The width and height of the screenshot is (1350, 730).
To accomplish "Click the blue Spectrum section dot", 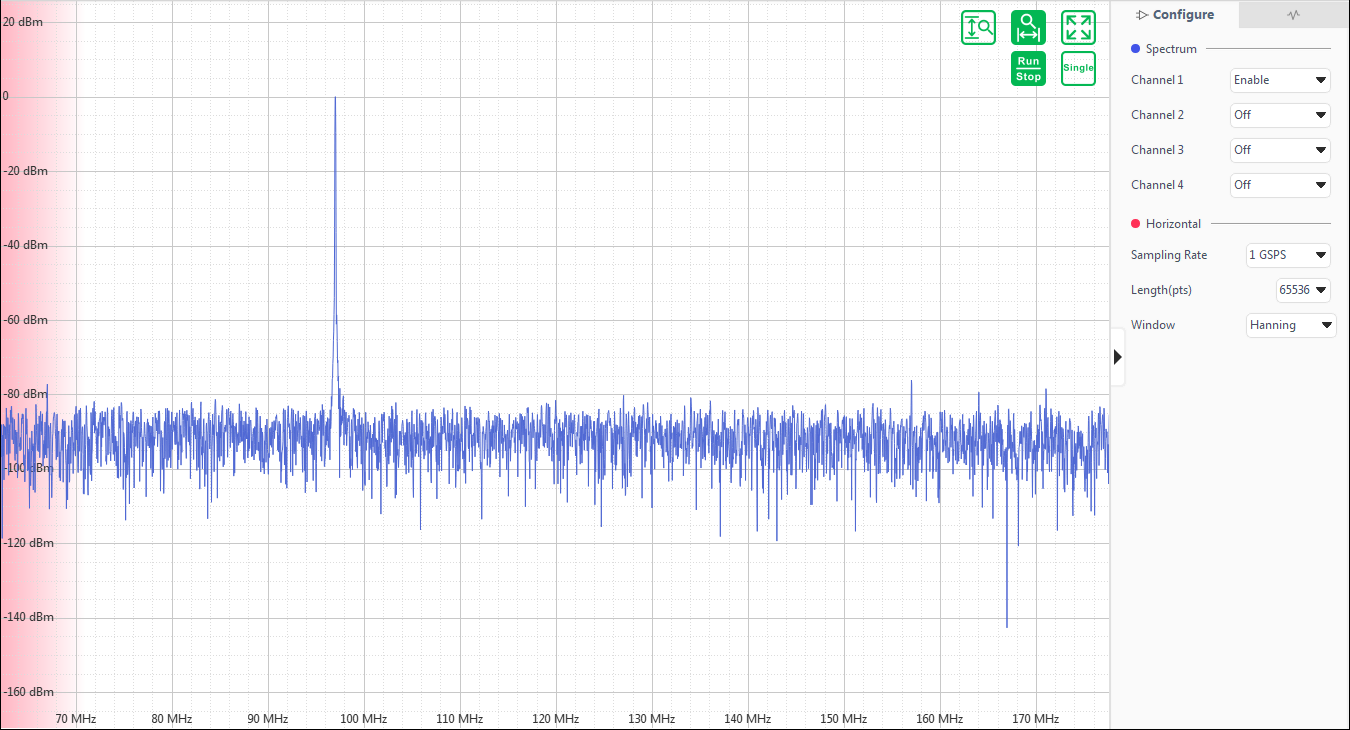I will [1135, 49].
